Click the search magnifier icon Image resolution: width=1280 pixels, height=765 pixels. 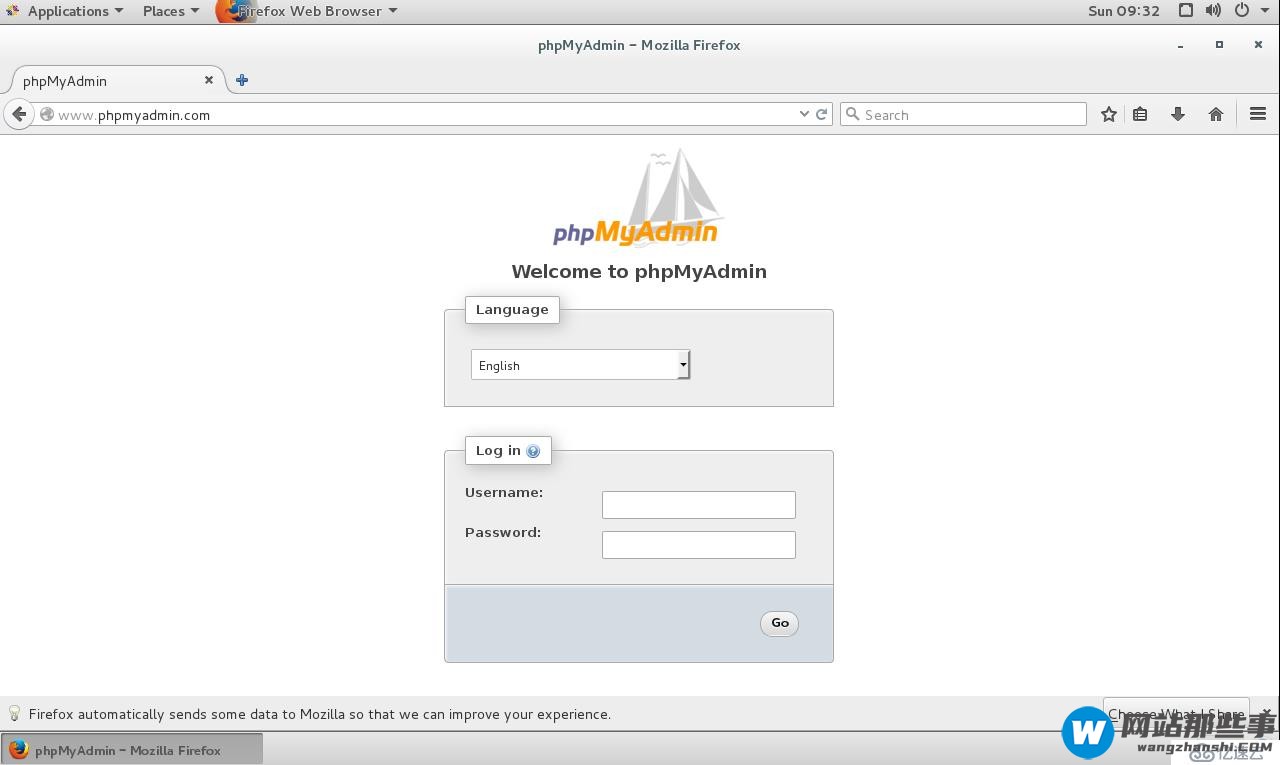click(853, 114)
